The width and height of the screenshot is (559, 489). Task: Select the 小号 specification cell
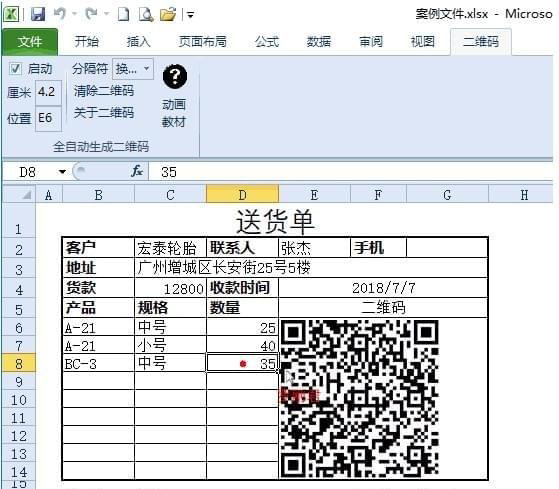[x=170, y=345]
